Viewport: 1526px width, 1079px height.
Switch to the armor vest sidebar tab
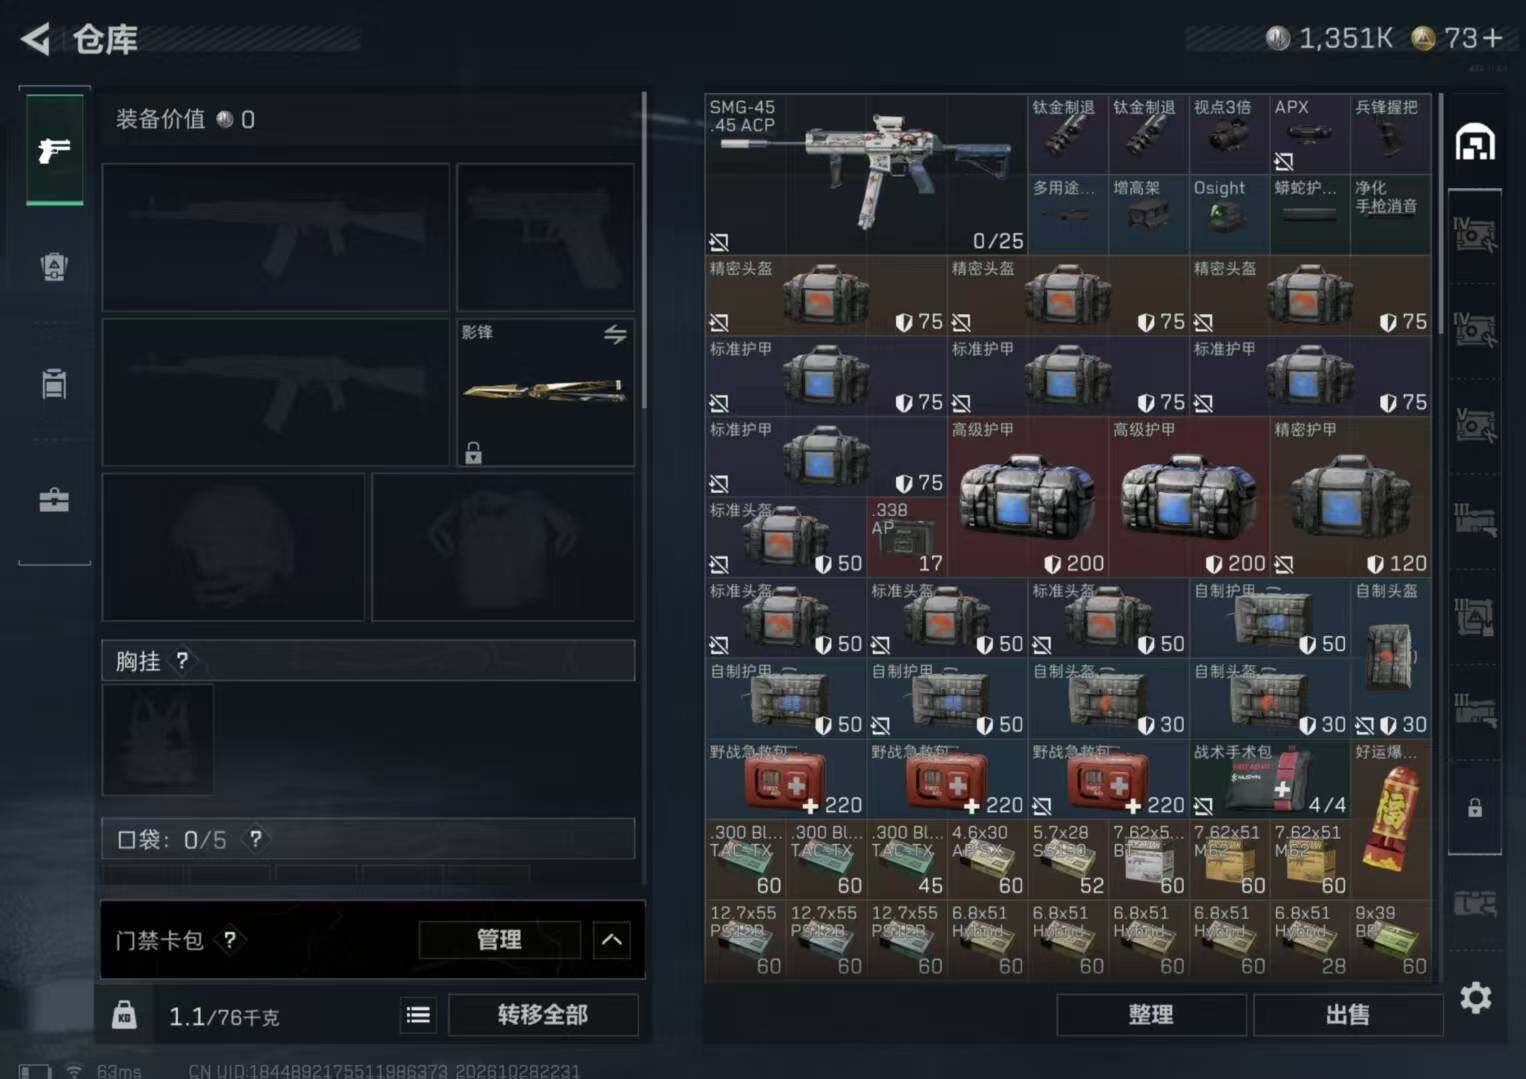pos(54,267)
